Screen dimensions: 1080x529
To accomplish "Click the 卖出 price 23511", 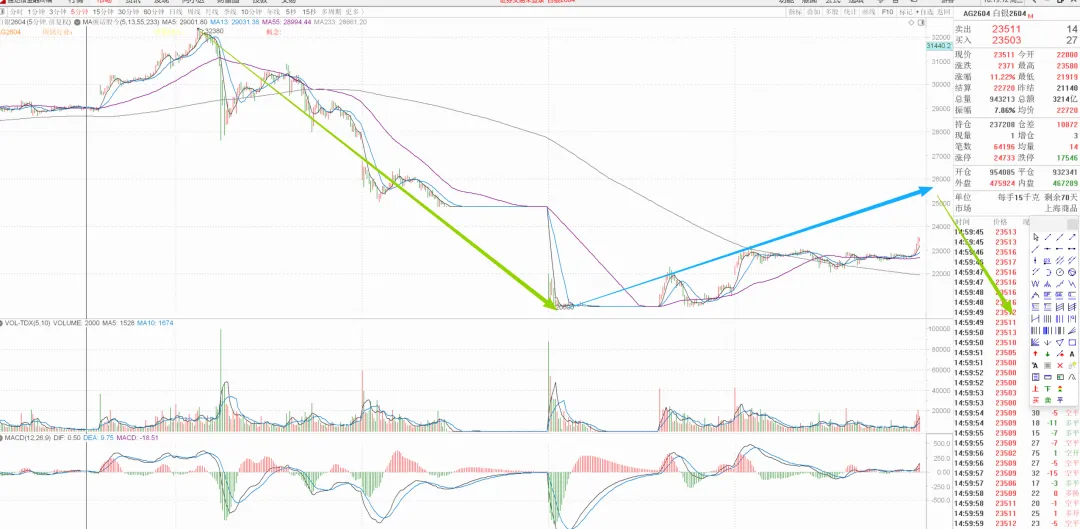I will click(1006, 29).
